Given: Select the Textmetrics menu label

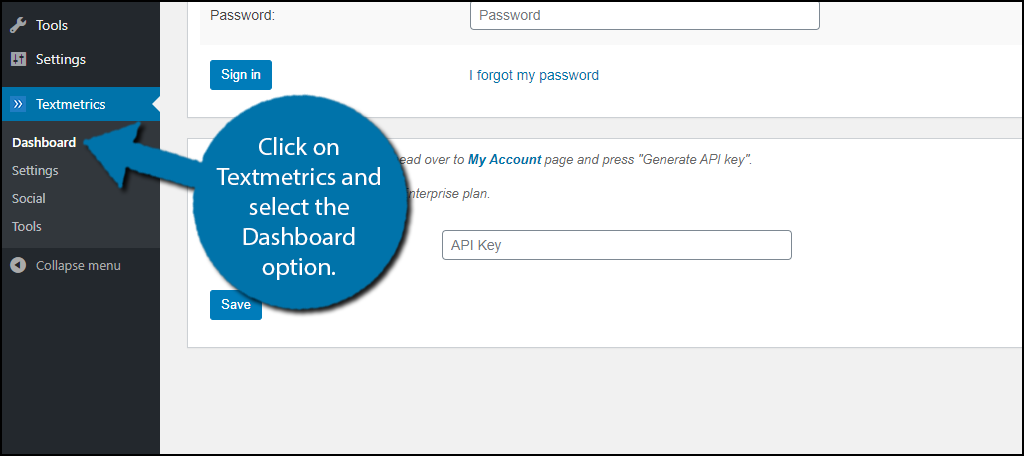Looking at the screenshot, I should [x=71, y=104].
